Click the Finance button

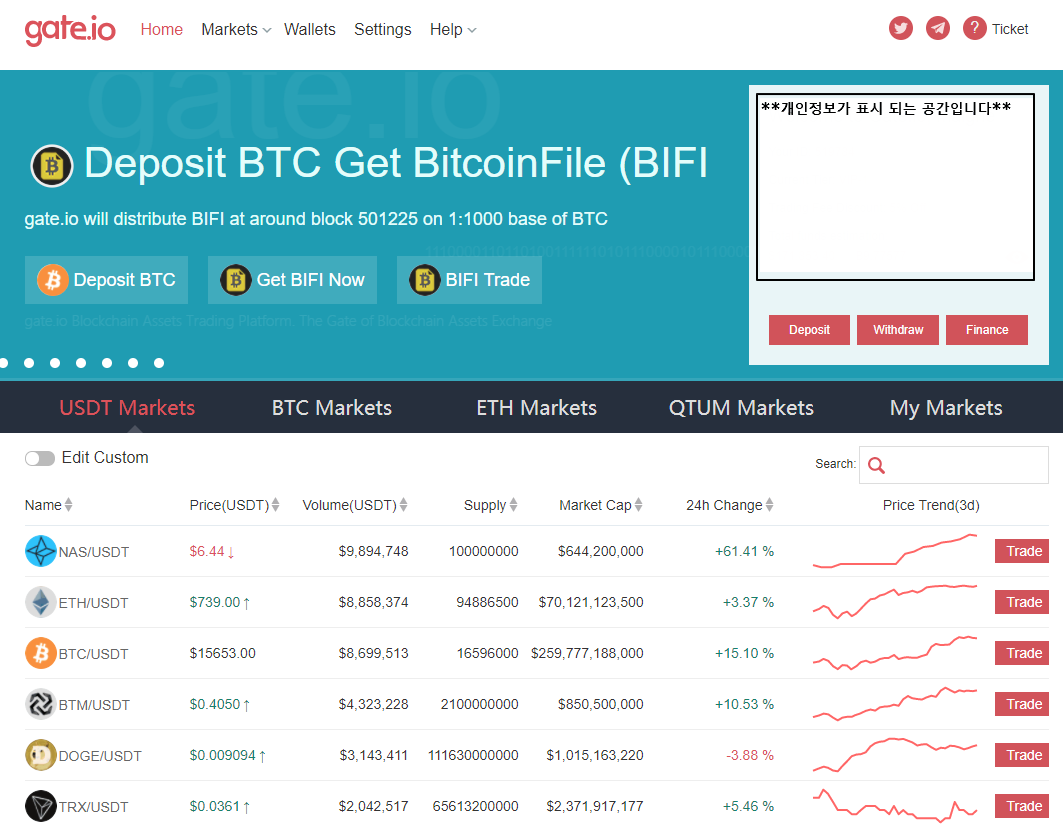point(986,330)
